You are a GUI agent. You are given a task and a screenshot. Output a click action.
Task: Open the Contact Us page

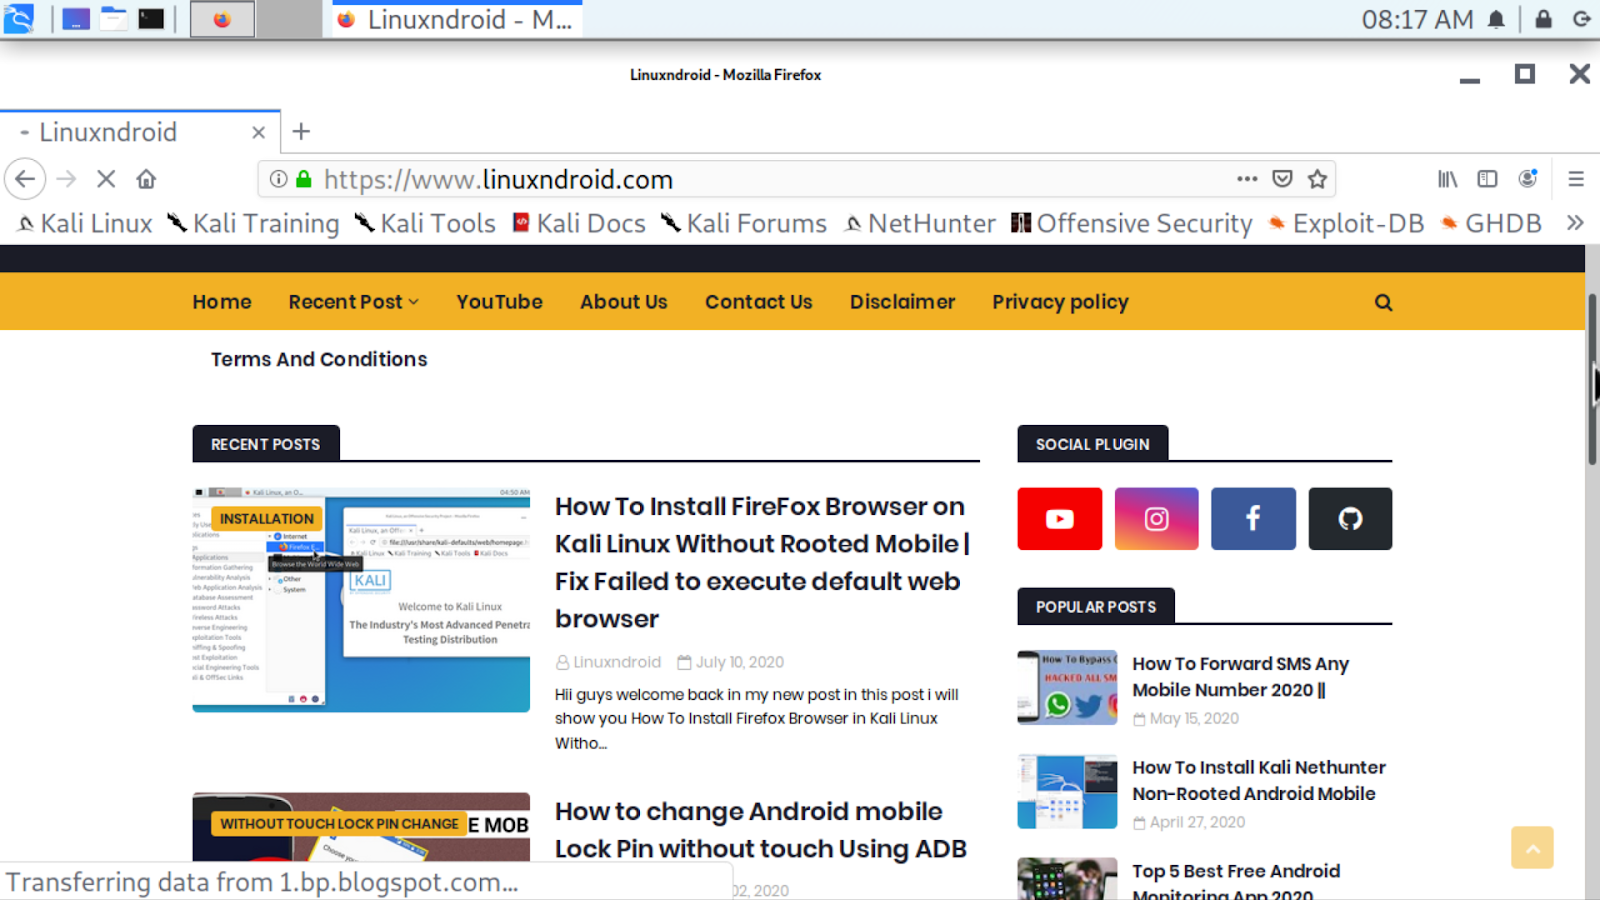758,302
